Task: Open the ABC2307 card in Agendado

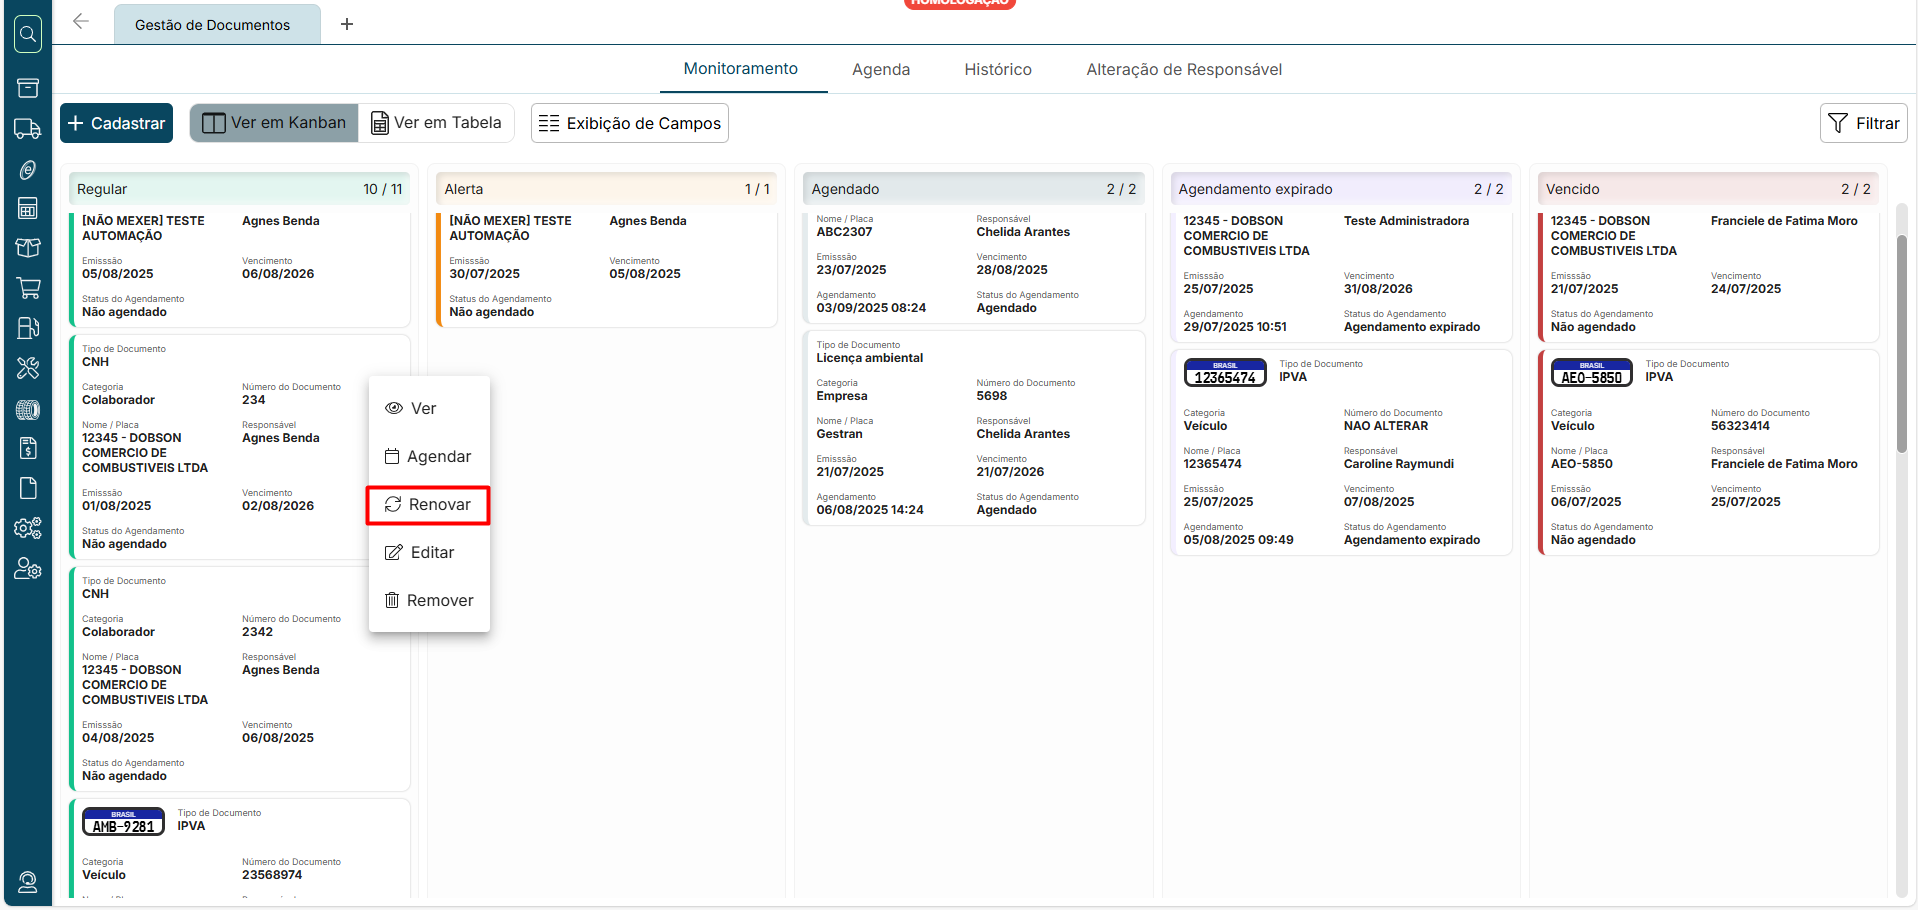Action: click(x=974, y=266)
